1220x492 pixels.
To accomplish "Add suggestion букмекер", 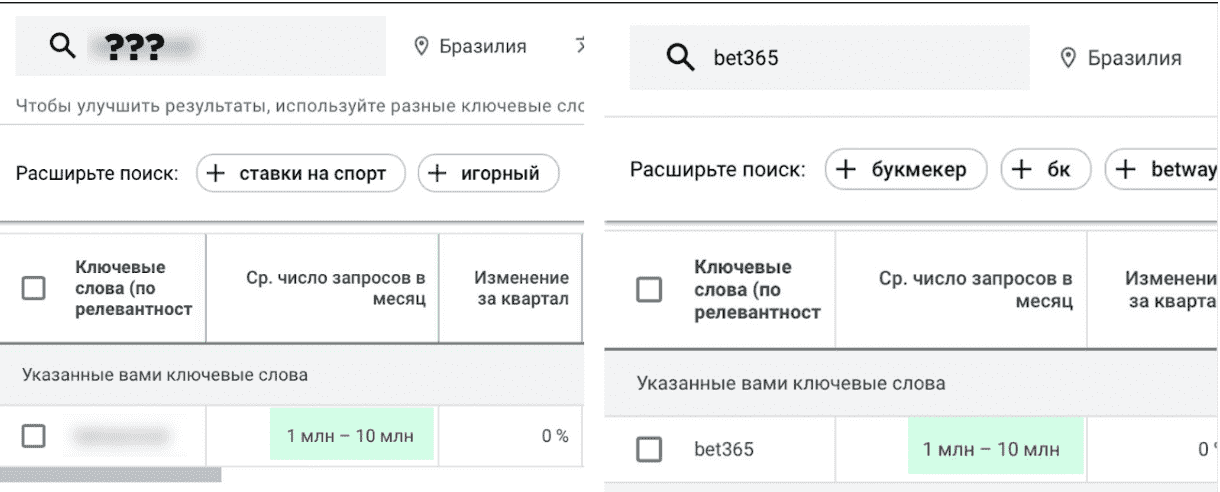I will 907,169.
